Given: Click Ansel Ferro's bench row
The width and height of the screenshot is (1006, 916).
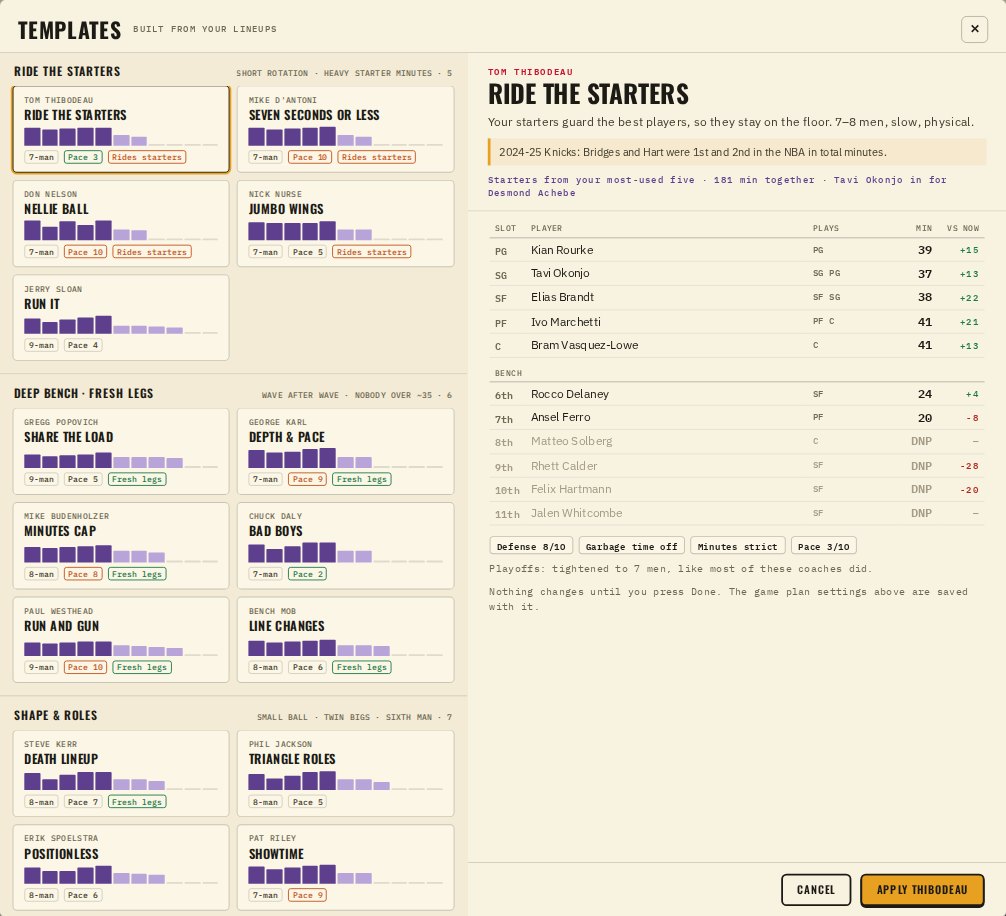Looking at the screenshot, I should tap(737, 418).
